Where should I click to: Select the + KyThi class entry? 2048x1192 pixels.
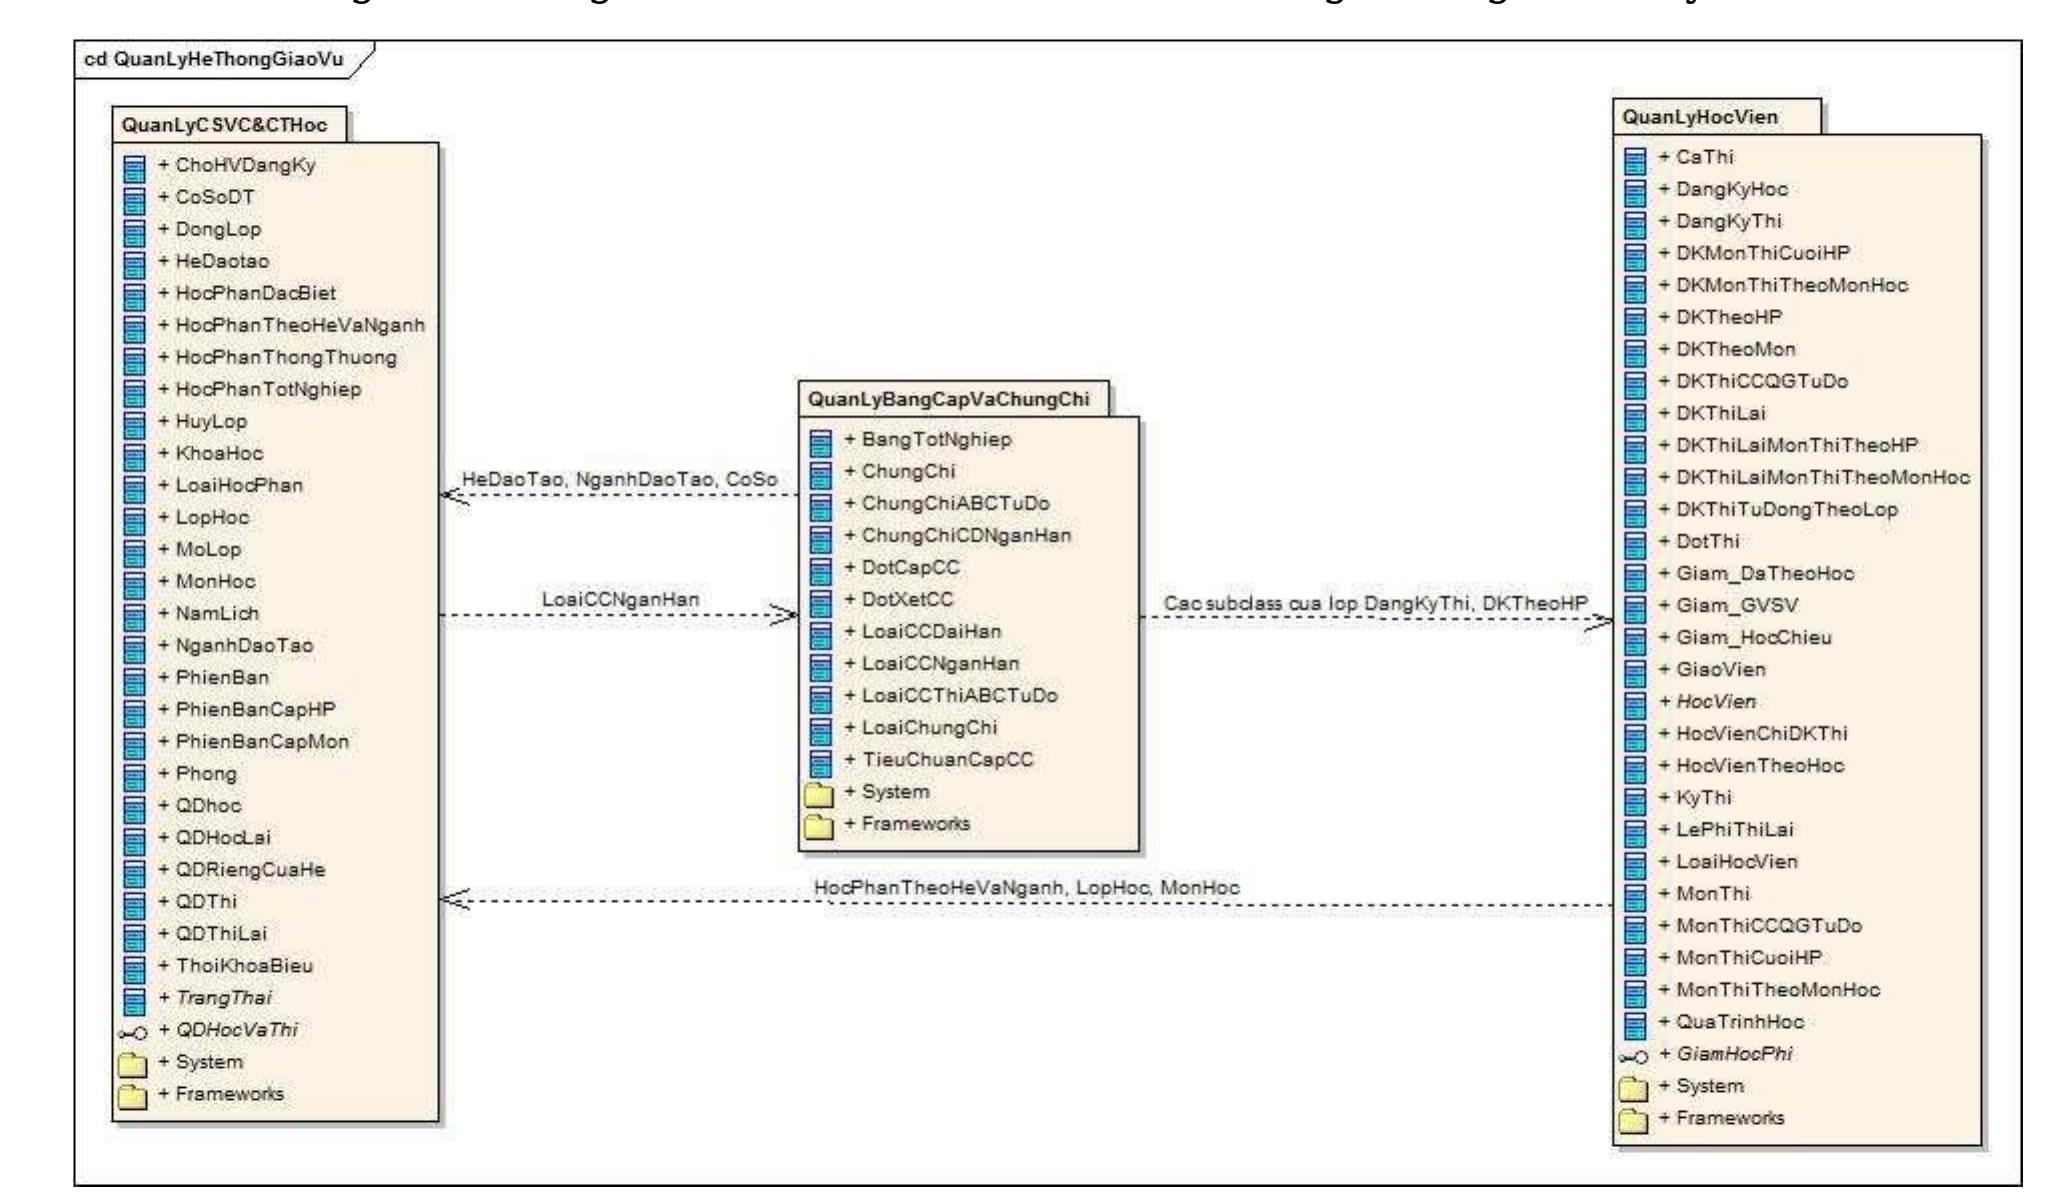coord(1695,797)
